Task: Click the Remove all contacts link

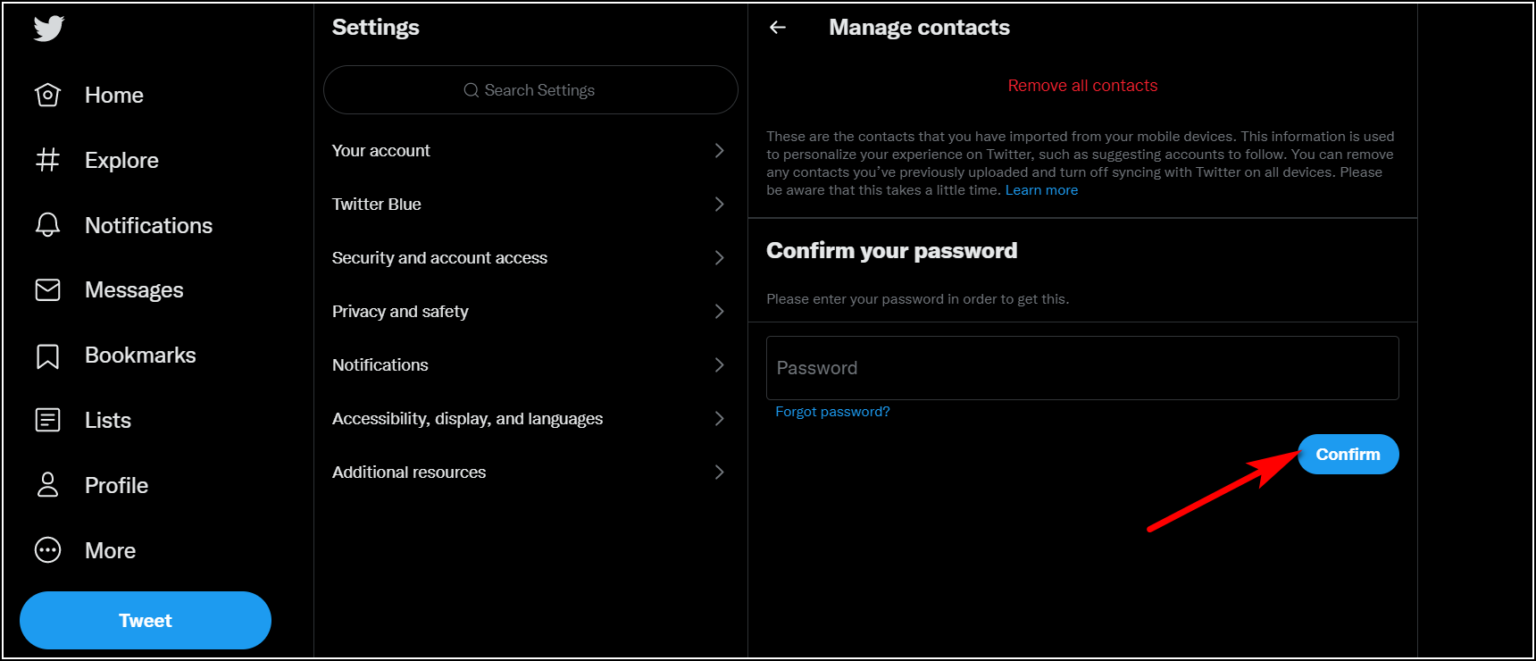Action: click(1082, 85)
